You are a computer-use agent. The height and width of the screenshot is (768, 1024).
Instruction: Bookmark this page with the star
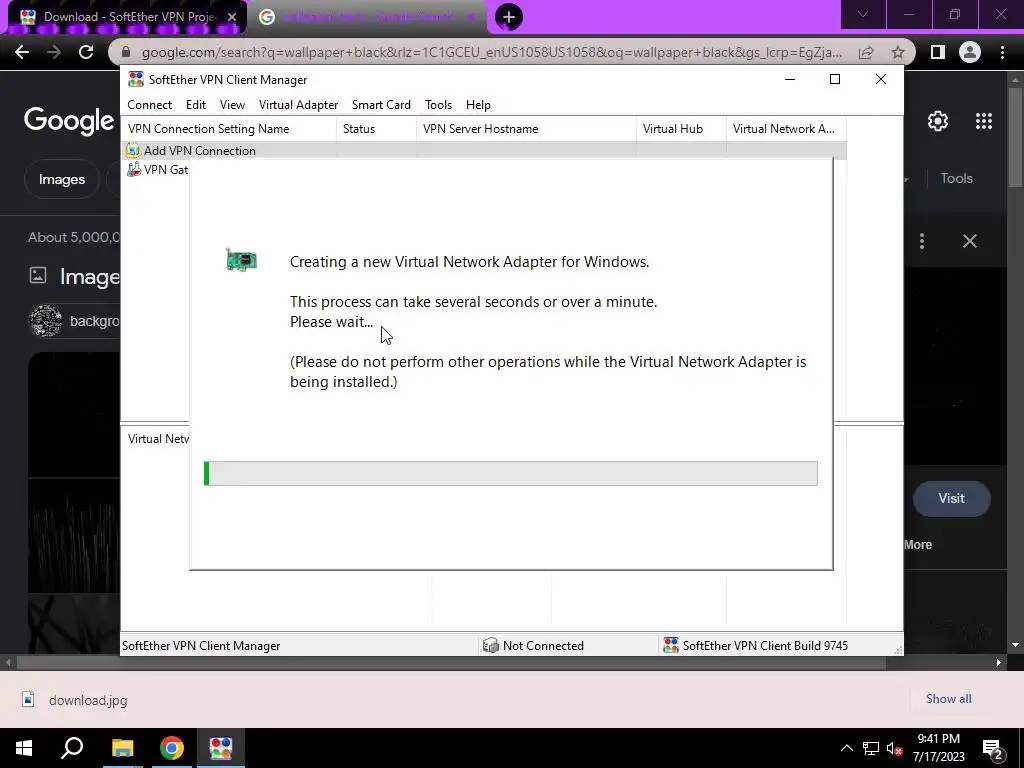tap(898, 52)
